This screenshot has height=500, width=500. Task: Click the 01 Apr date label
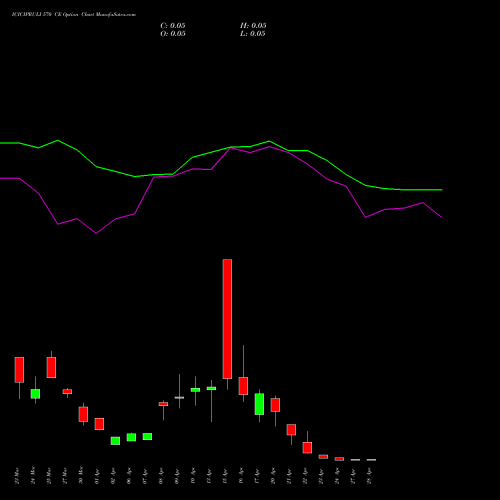click(x=97, y=476)
